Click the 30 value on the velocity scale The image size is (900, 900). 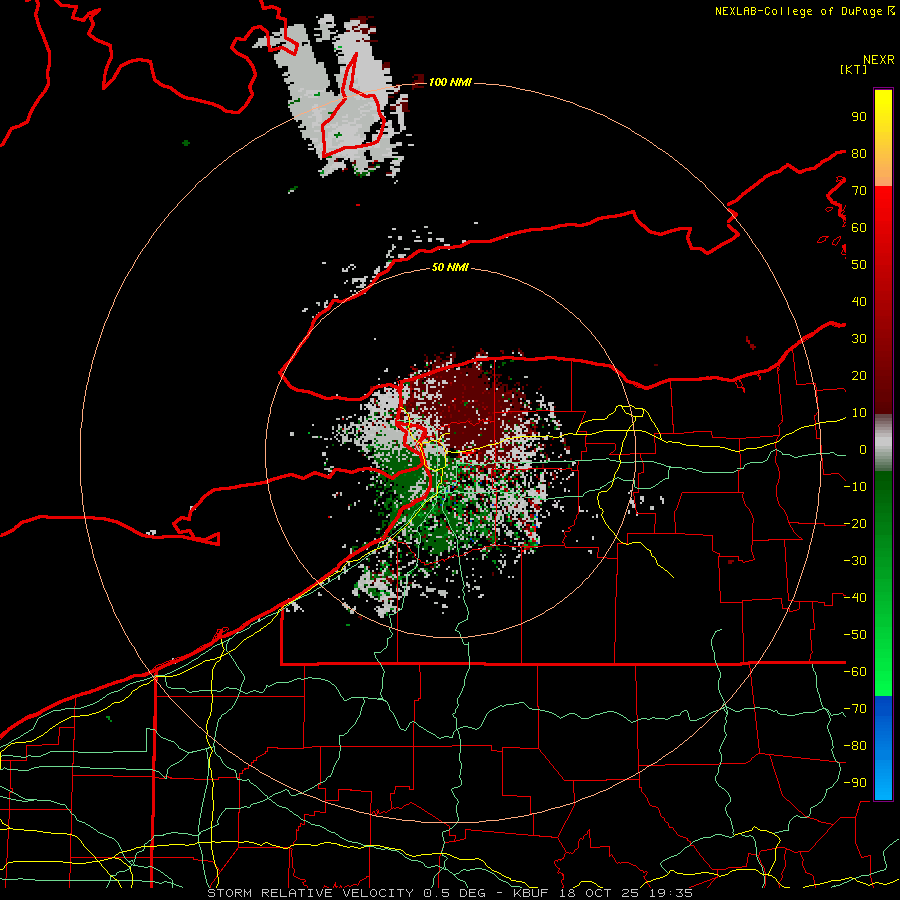859,339
